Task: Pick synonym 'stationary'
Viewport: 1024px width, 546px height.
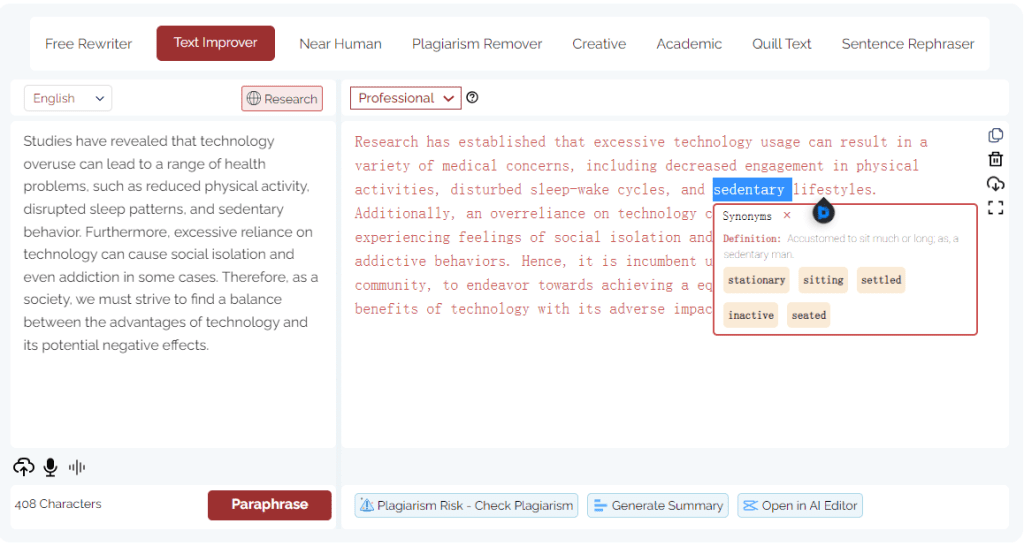Action: point(756,280)
